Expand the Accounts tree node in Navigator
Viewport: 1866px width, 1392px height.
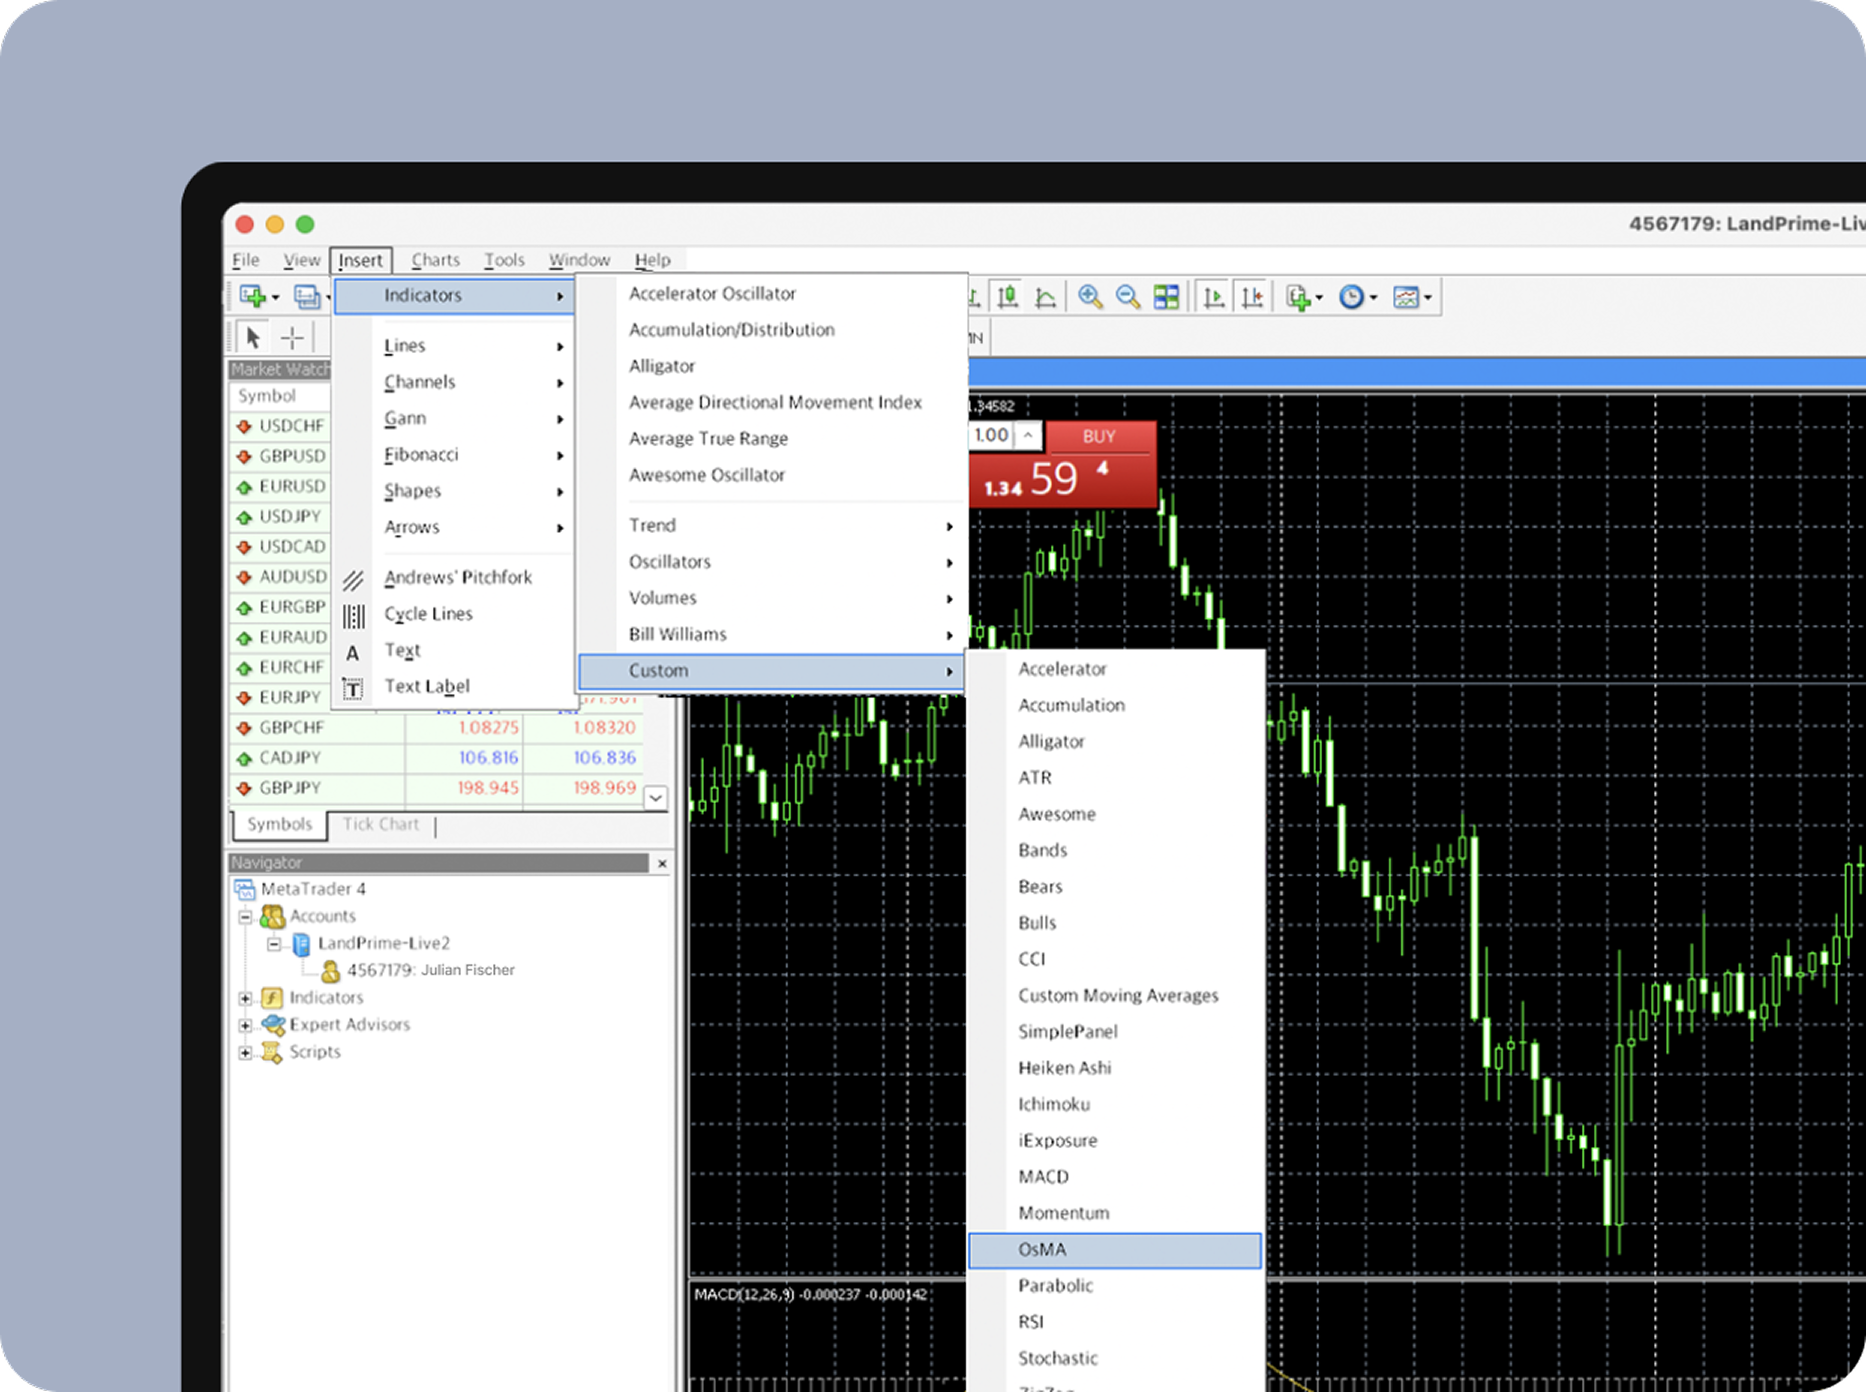246,916
